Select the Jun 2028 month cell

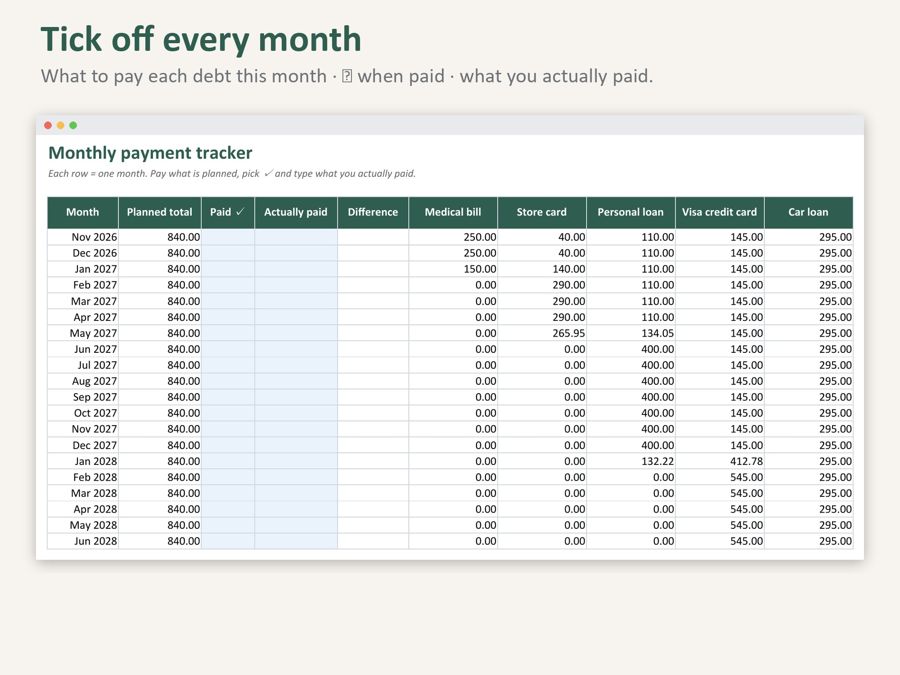83,541
